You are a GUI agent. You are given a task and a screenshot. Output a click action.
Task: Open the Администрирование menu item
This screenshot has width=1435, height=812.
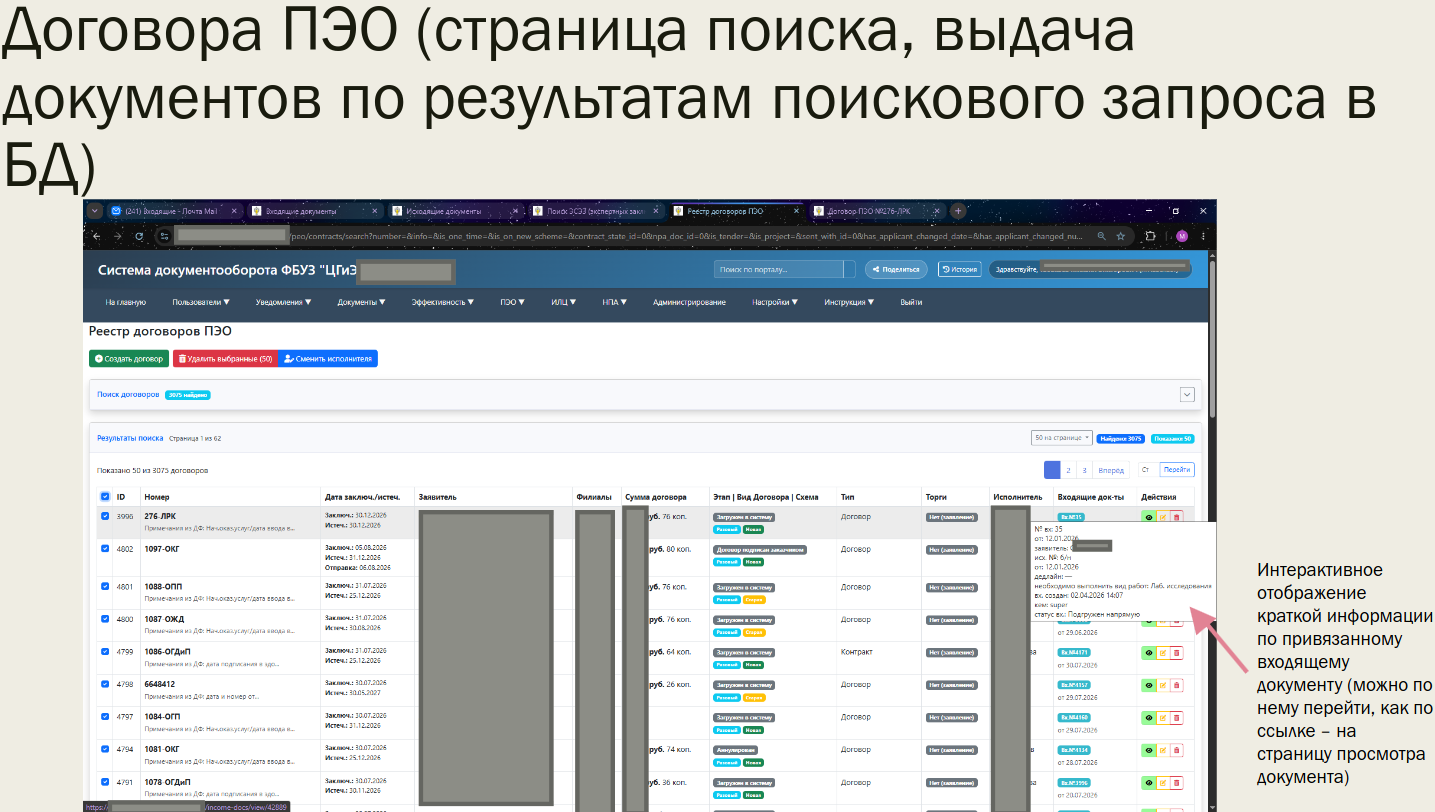690,302
